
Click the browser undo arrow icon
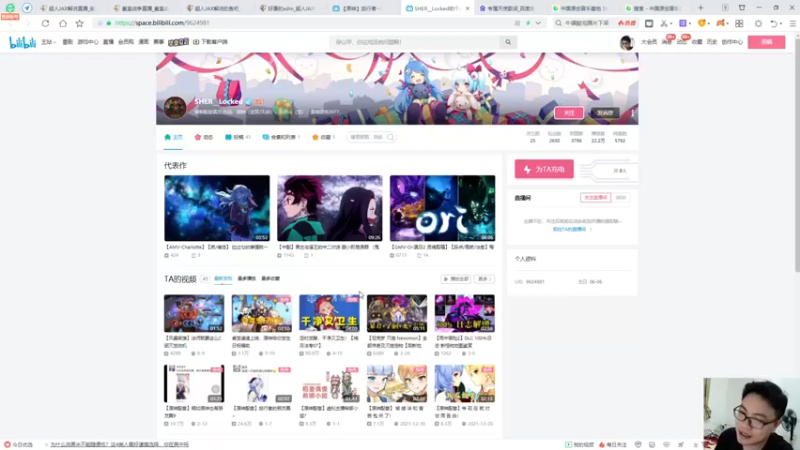click(773, 23)
